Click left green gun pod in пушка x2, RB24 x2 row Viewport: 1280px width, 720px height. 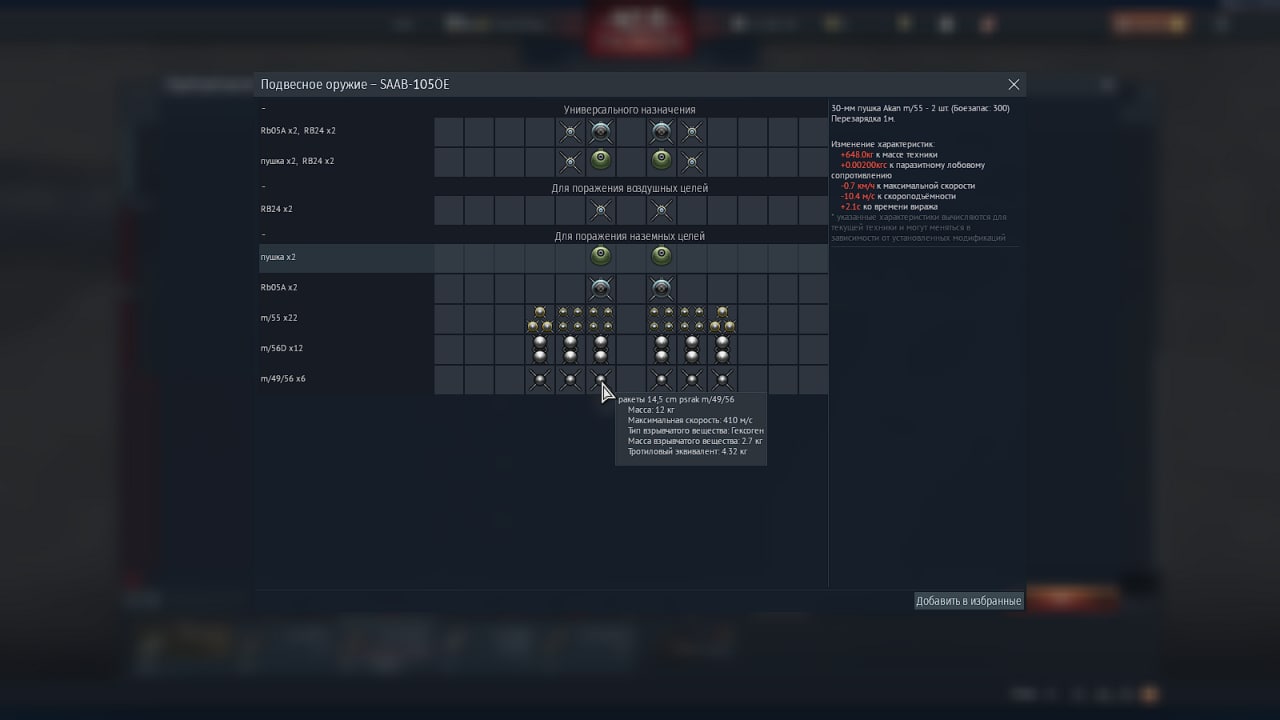601,159
